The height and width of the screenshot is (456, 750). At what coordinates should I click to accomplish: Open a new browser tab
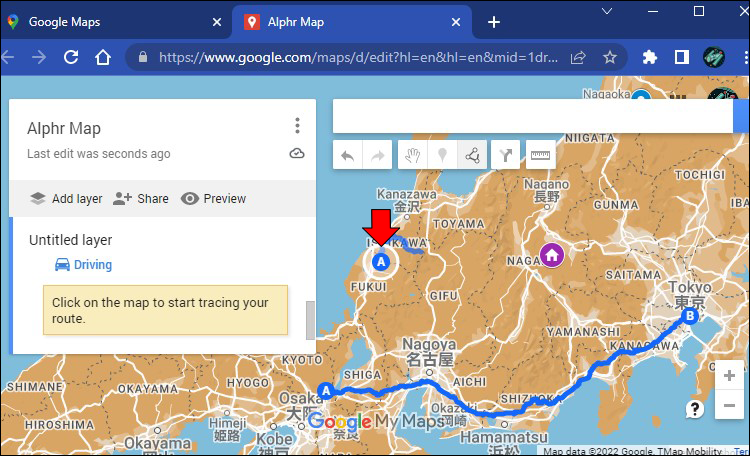tap(494, 22)
